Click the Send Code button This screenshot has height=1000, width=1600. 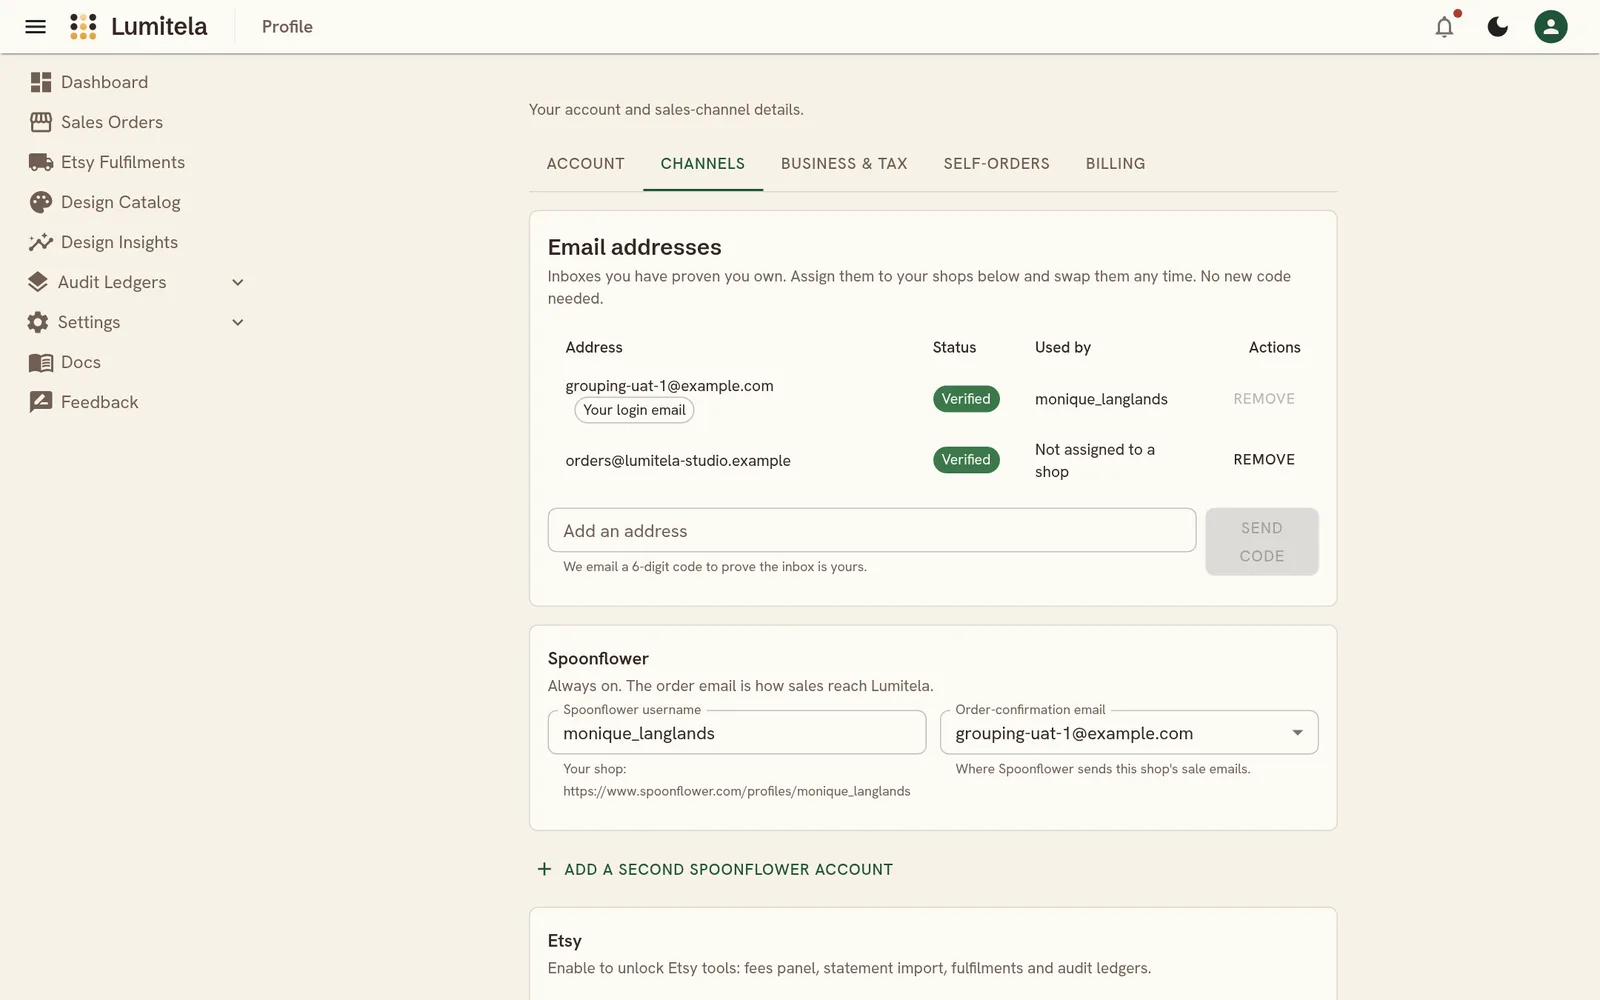click(x=1262, y=542)
